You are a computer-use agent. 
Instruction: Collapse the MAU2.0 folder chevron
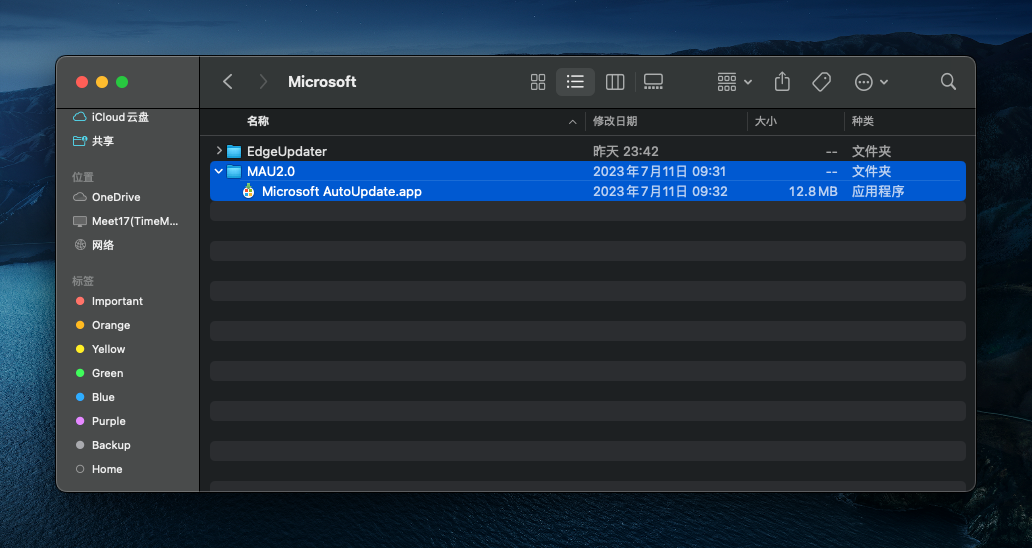click(x=219, y=171)
